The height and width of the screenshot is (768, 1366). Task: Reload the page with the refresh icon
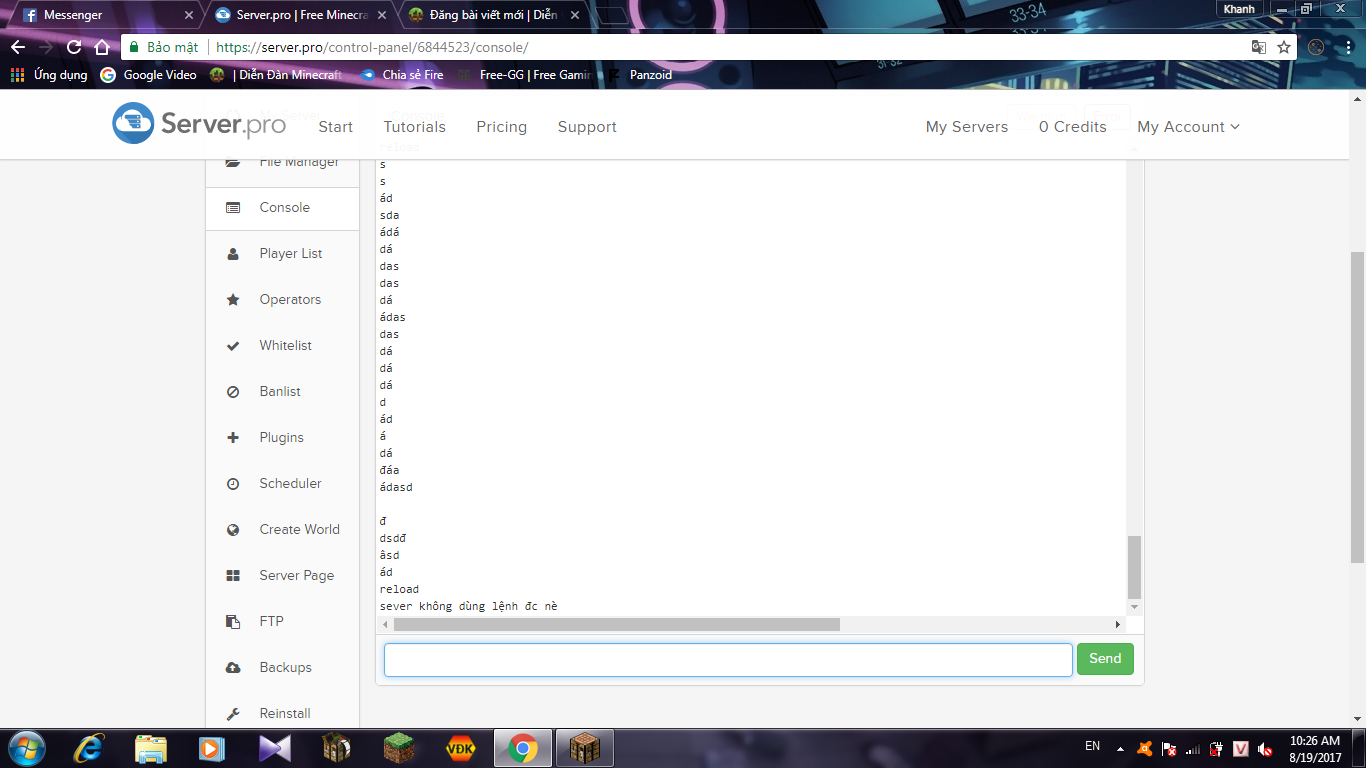pos(74,47)
